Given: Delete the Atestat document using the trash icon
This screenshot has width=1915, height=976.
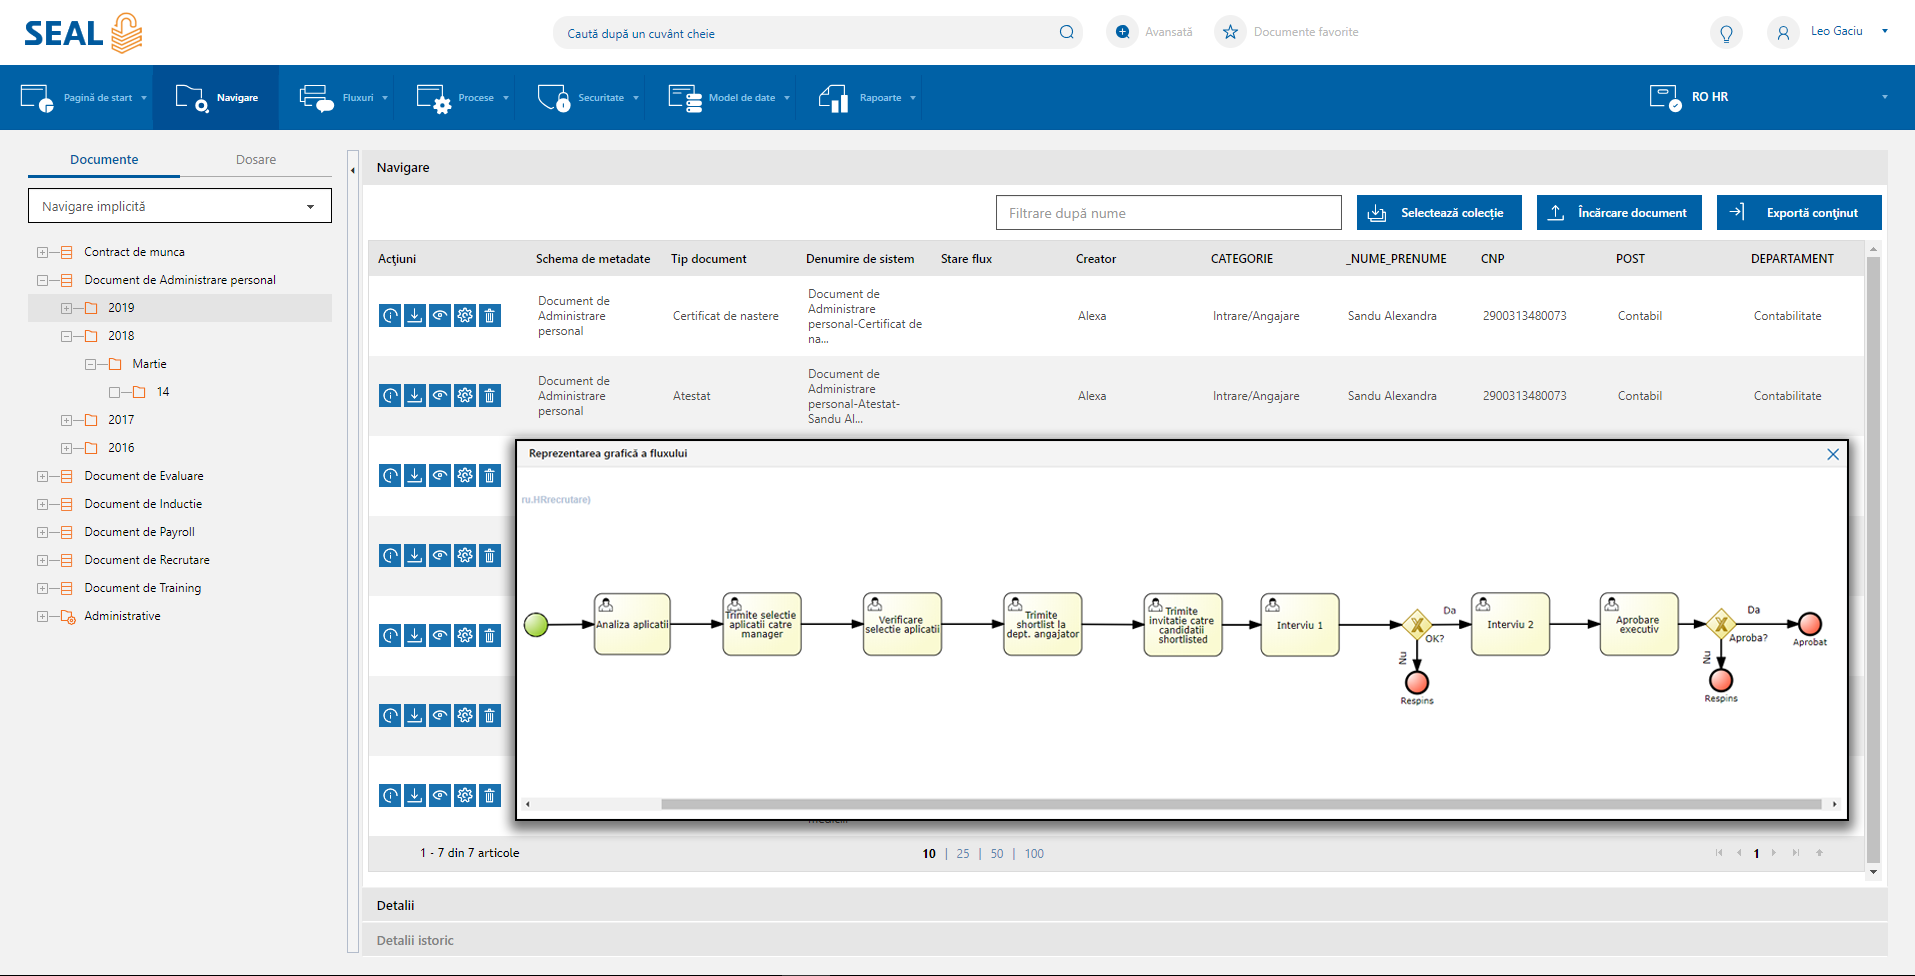Looking at the screenshot, I should click(490, 396).
